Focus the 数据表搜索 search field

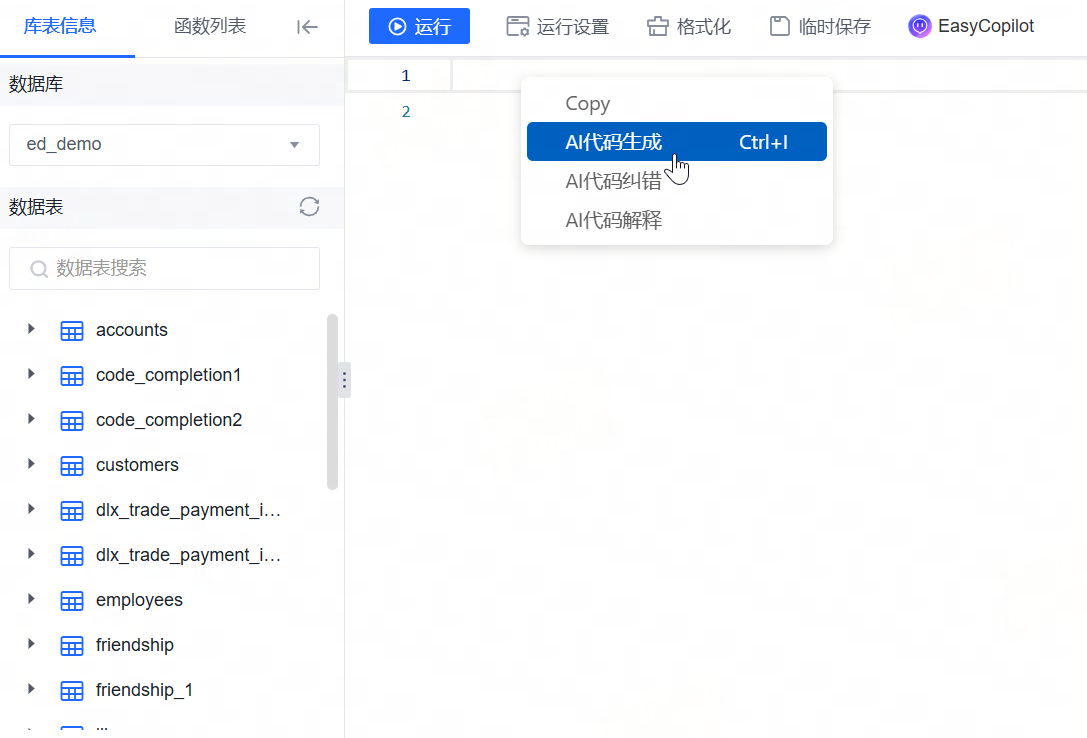164,268
